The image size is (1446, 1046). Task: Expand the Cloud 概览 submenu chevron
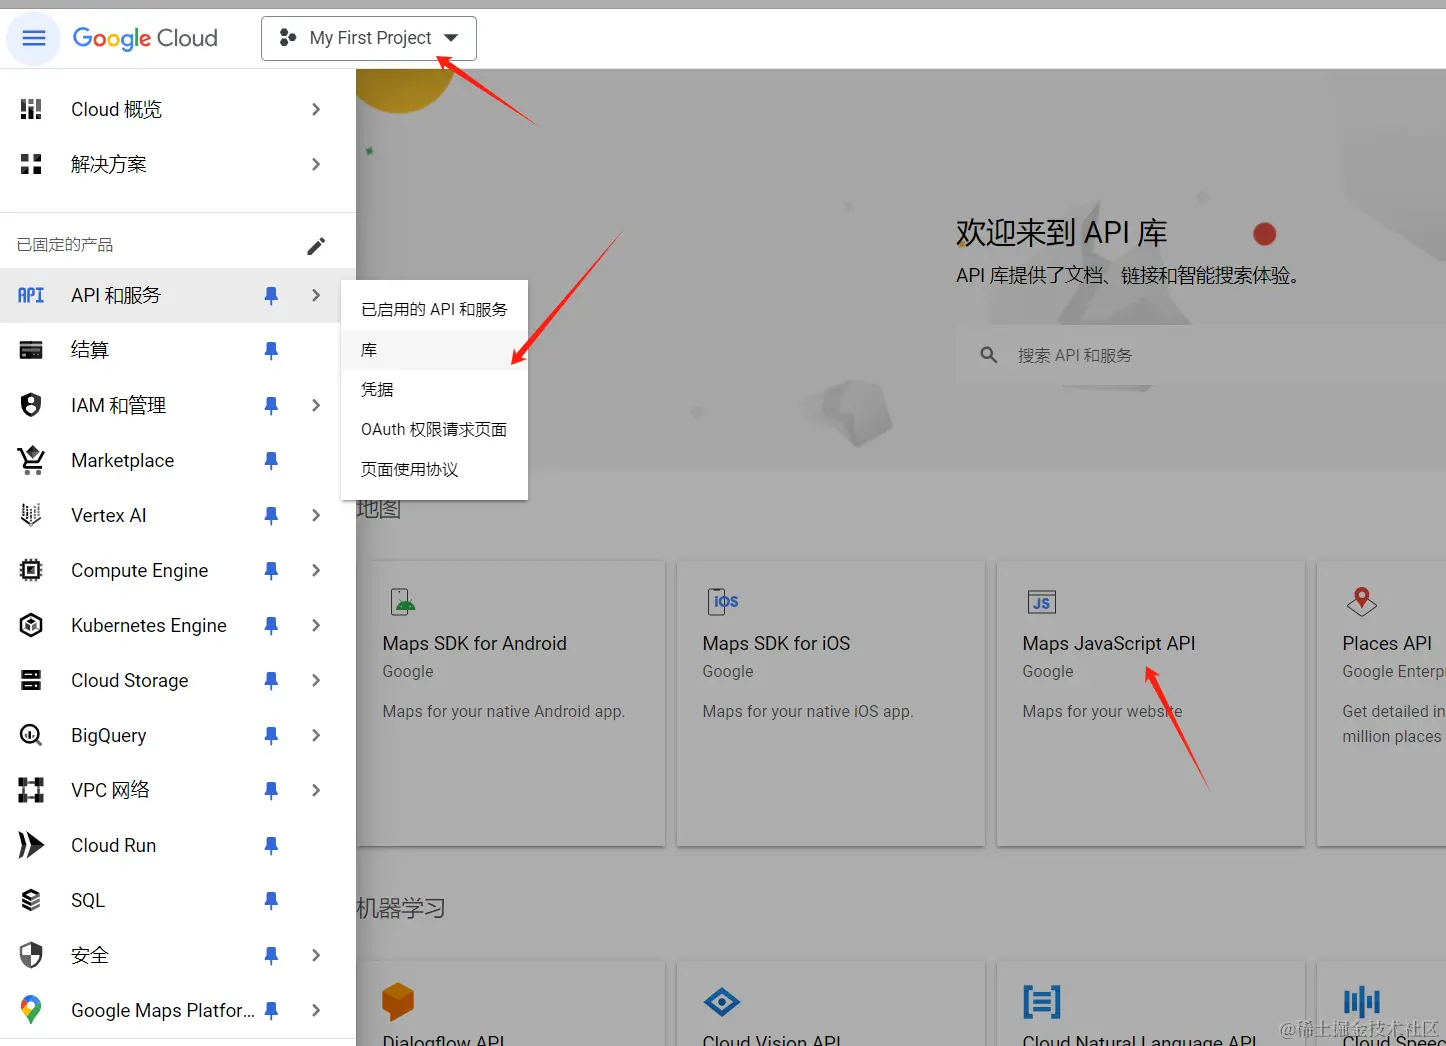pyautogui.click(x=316, y=109)
